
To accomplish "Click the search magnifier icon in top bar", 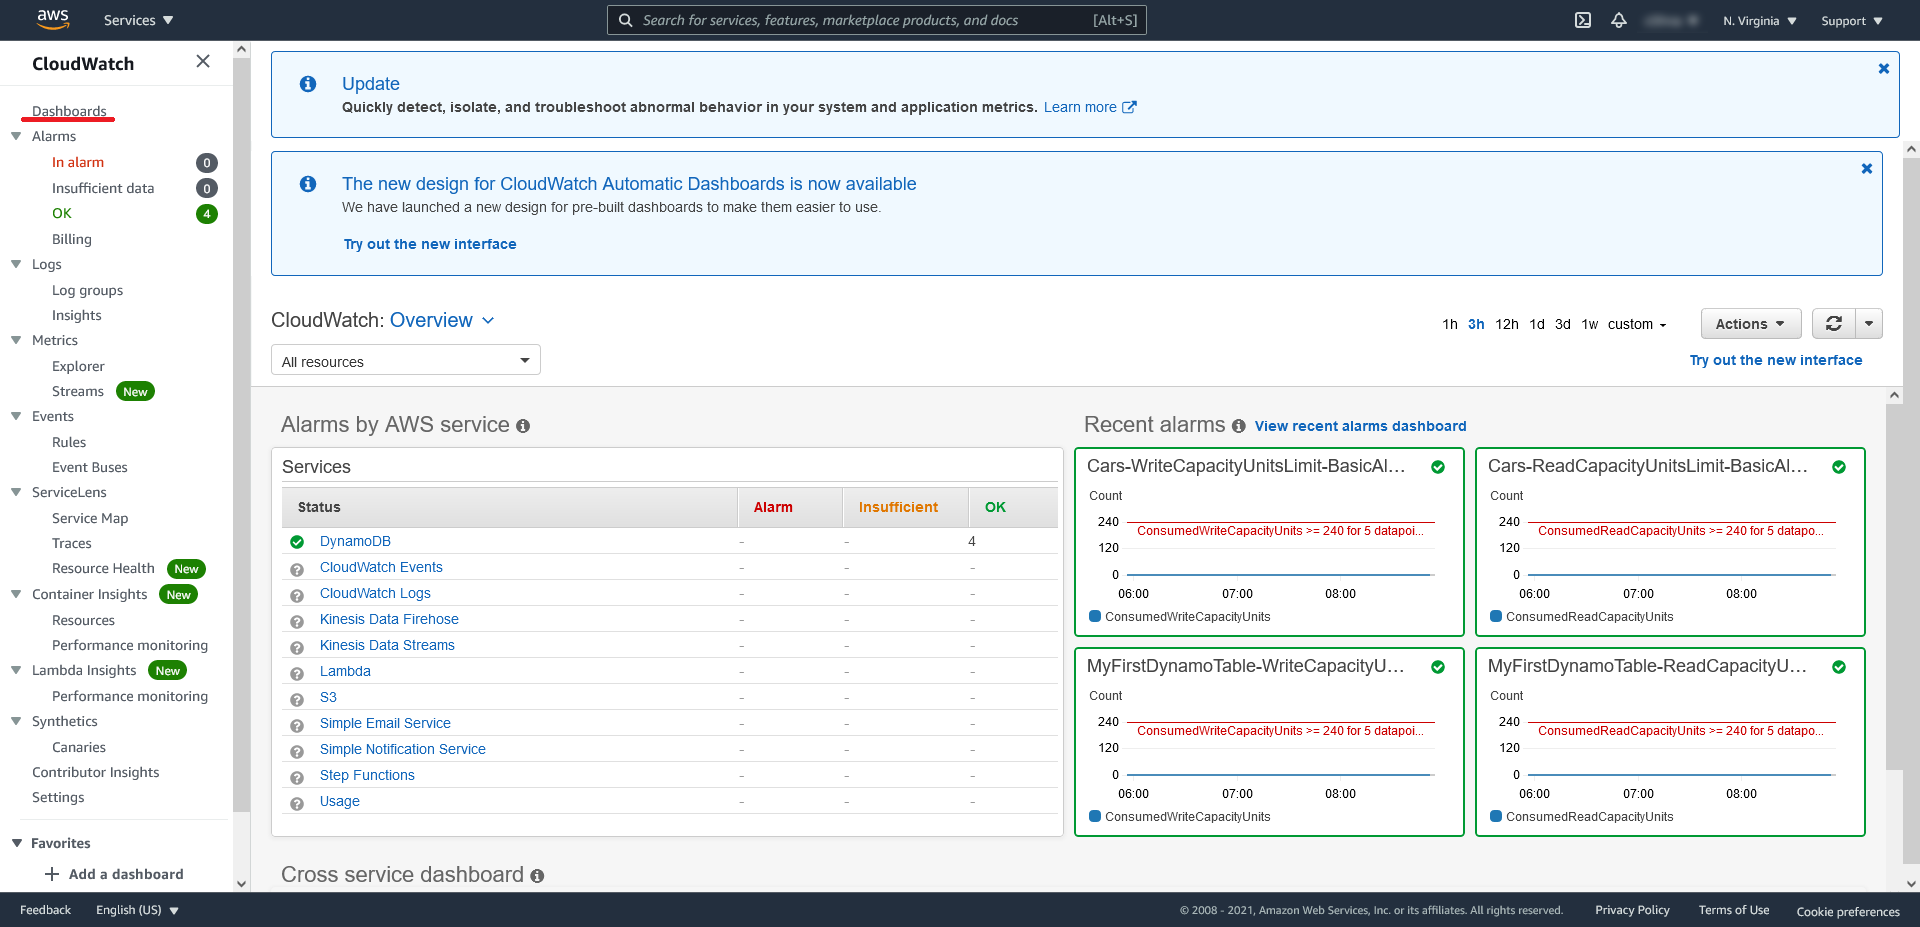I will [x=625, y=20].
